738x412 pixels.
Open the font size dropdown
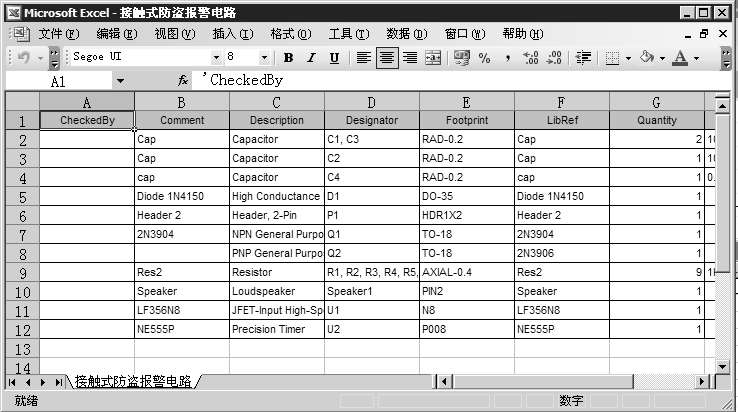pyautogui.click(x=264, y=57)
